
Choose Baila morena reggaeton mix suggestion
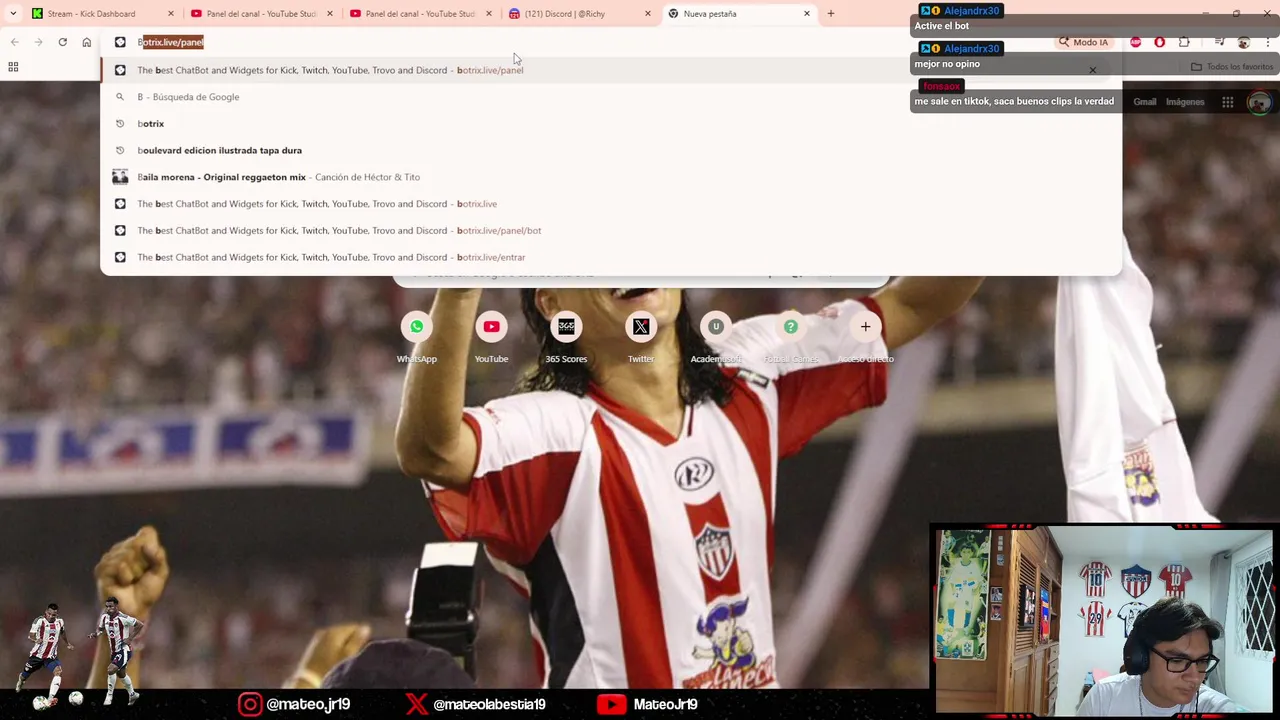[610, 177]
